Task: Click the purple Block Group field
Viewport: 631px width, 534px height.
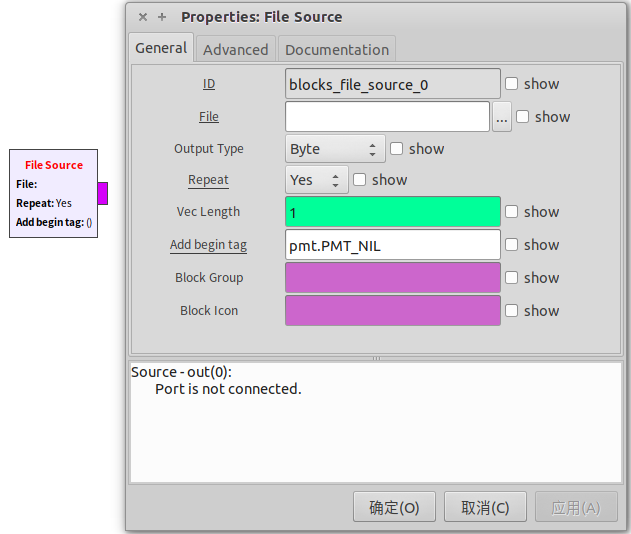Action: point(392,278)
